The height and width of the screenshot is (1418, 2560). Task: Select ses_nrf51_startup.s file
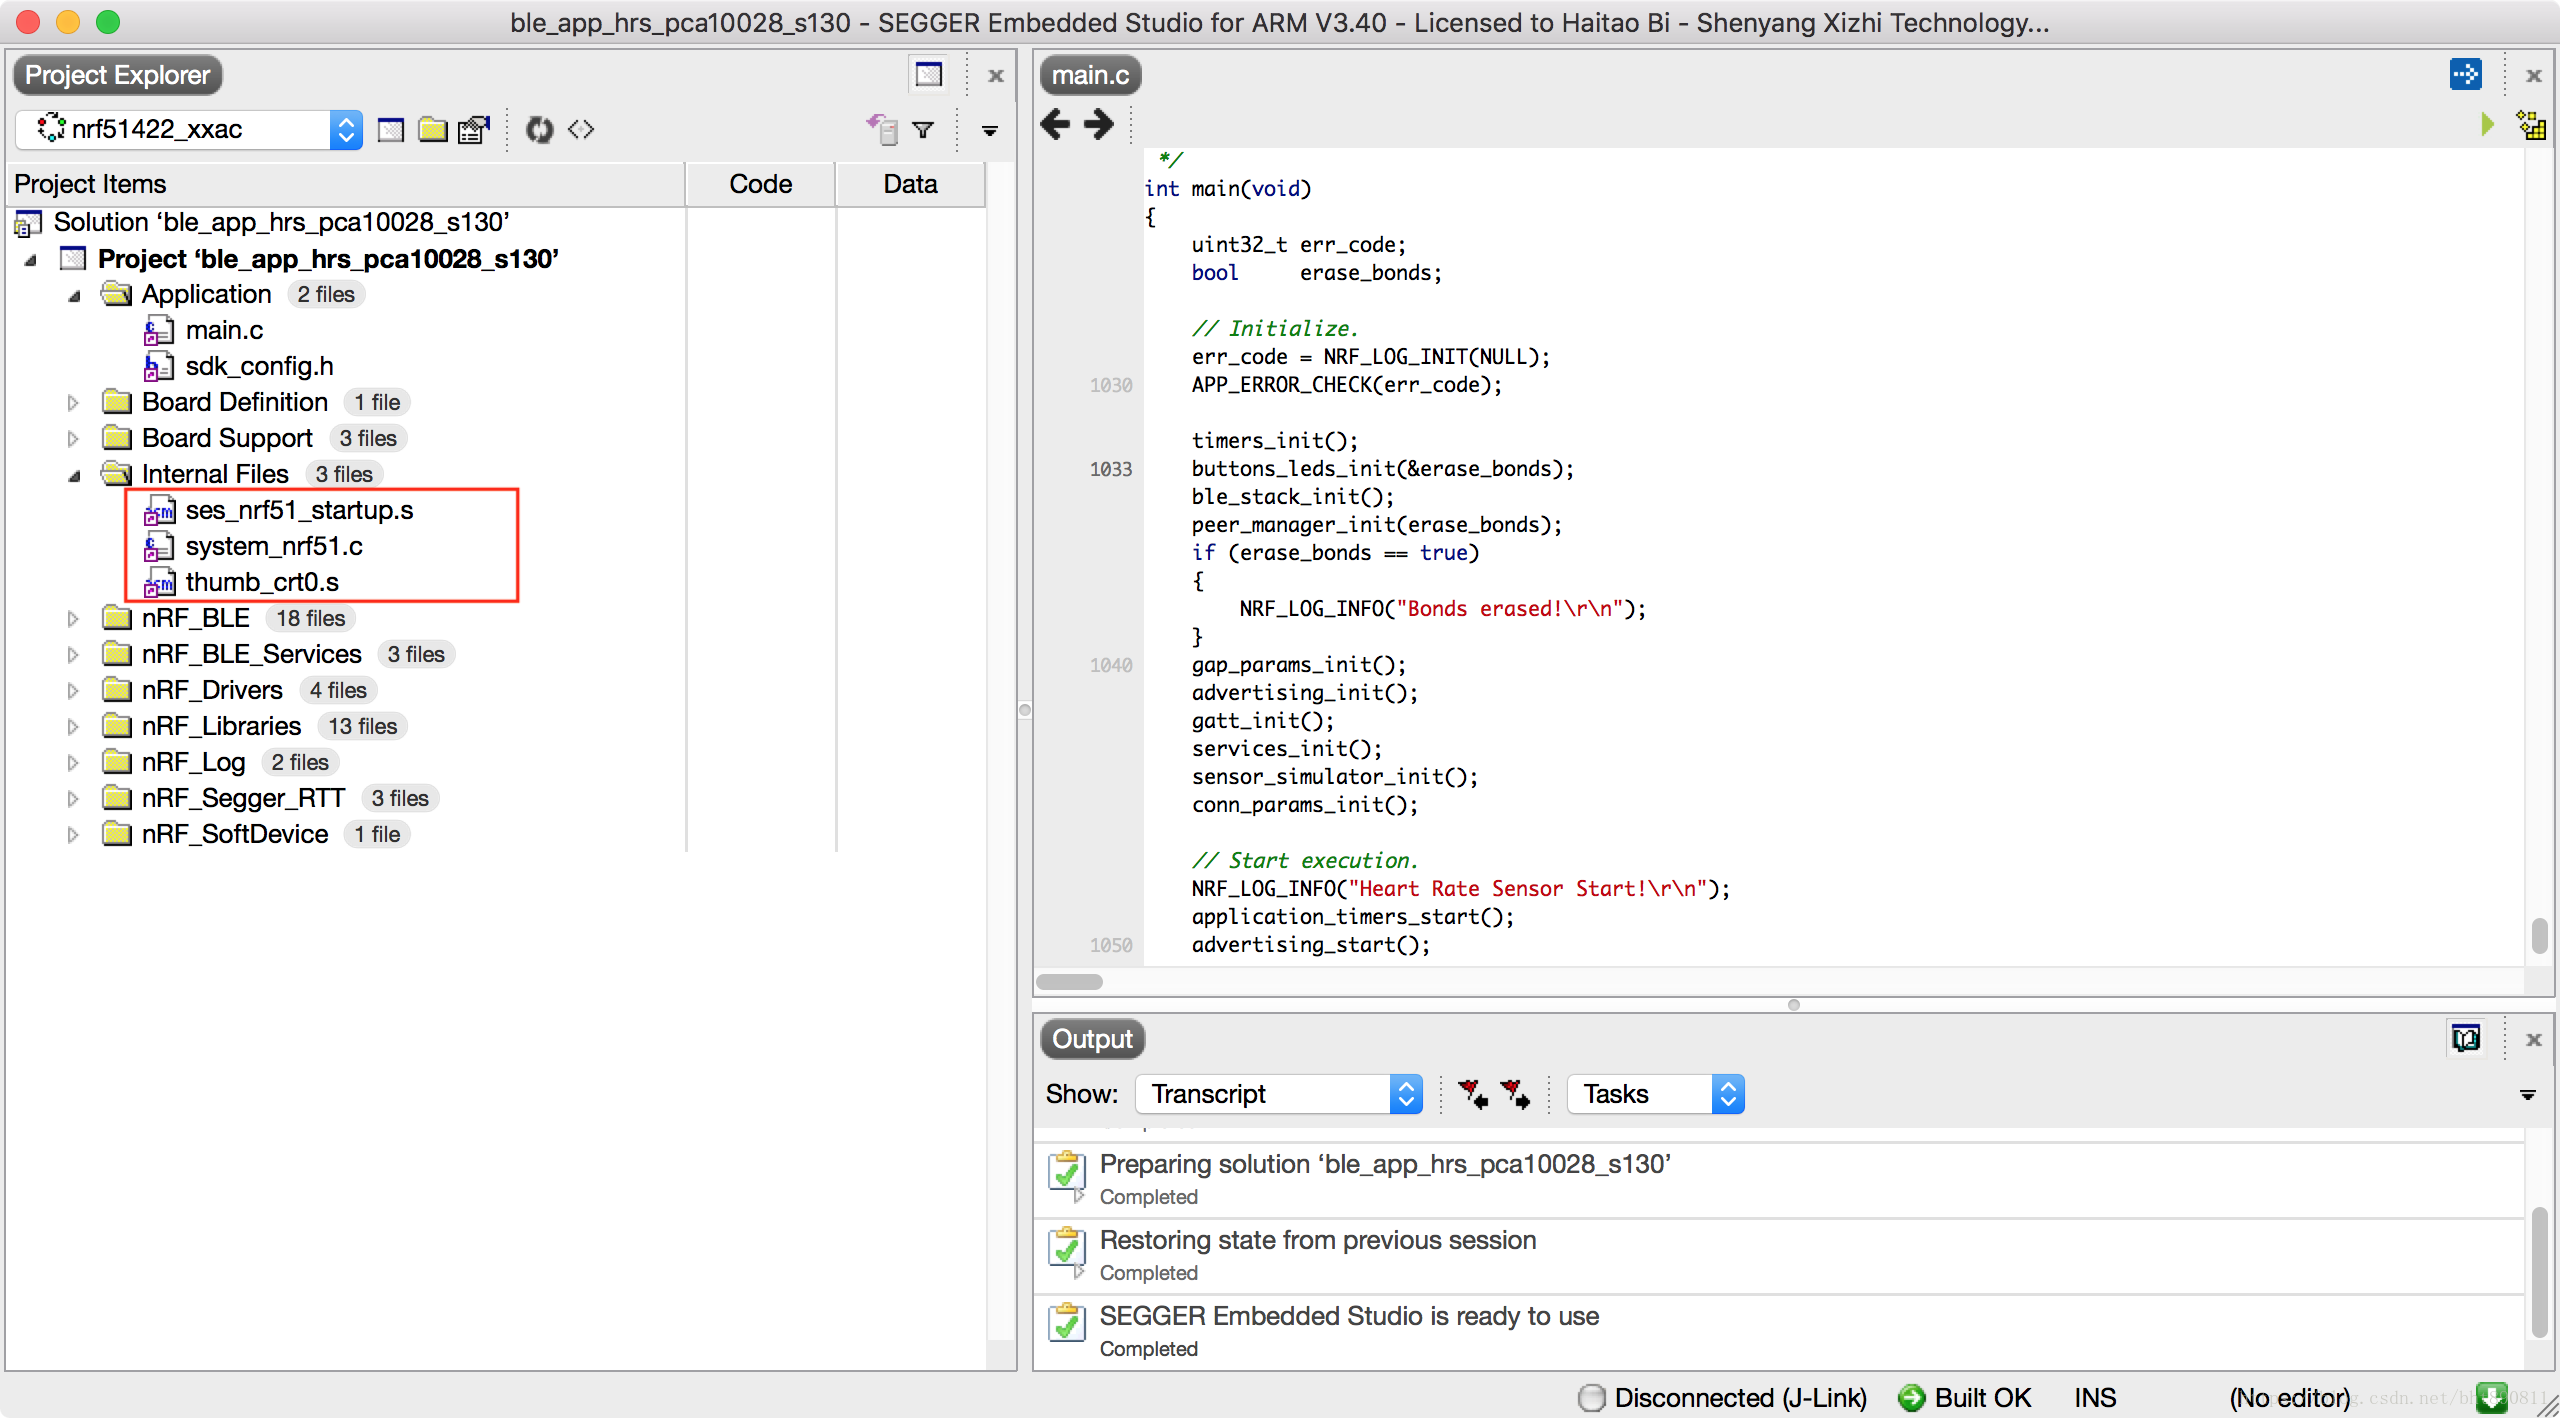[x=299, y=510]
